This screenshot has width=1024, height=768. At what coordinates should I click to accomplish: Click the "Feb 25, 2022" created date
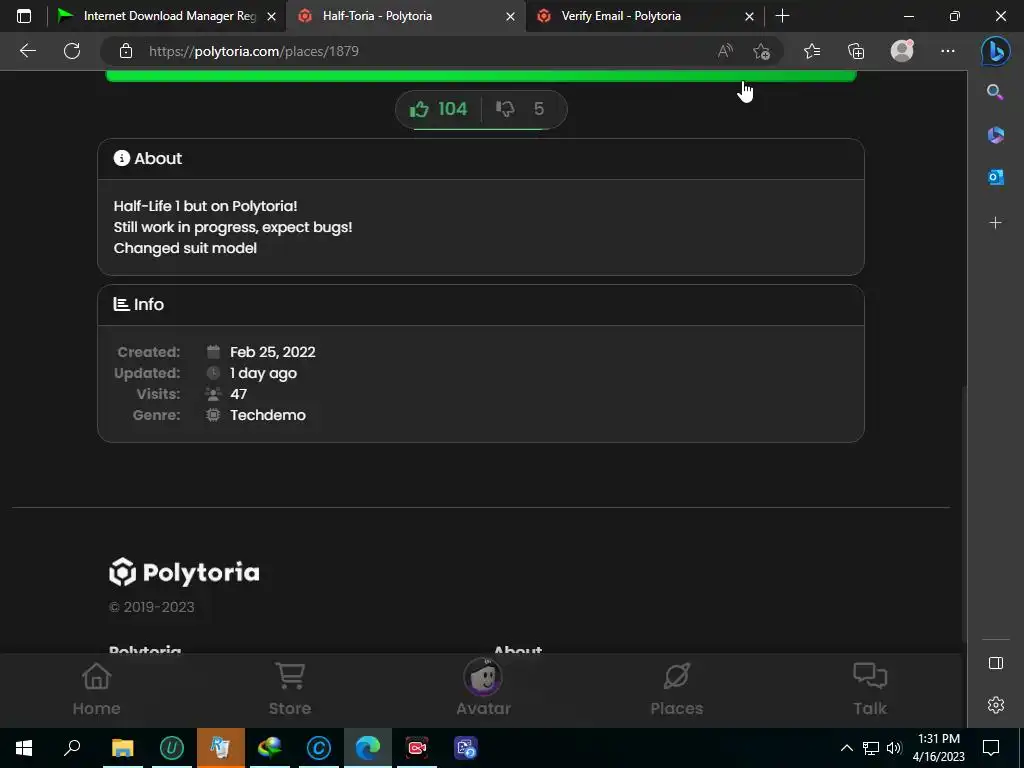[272, 352]
